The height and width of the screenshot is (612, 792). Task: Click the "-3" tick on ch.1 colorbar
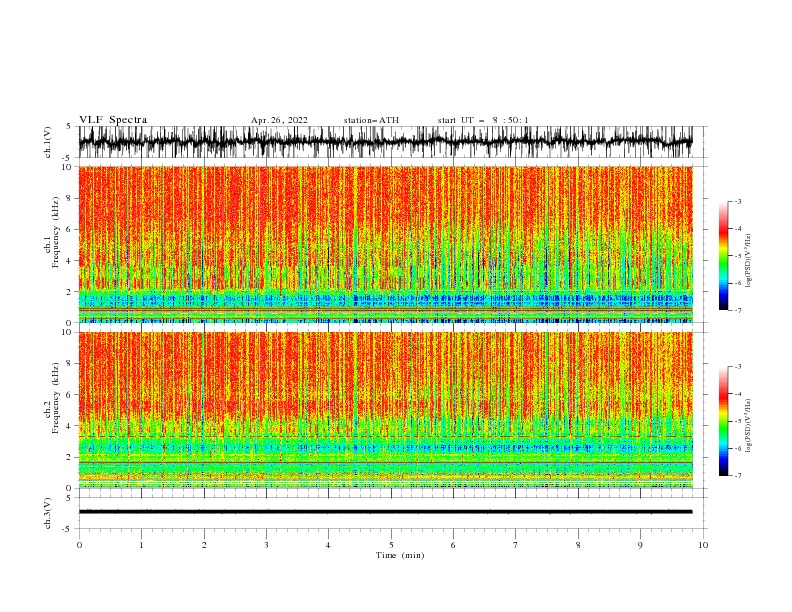click(x=737, y=201)
